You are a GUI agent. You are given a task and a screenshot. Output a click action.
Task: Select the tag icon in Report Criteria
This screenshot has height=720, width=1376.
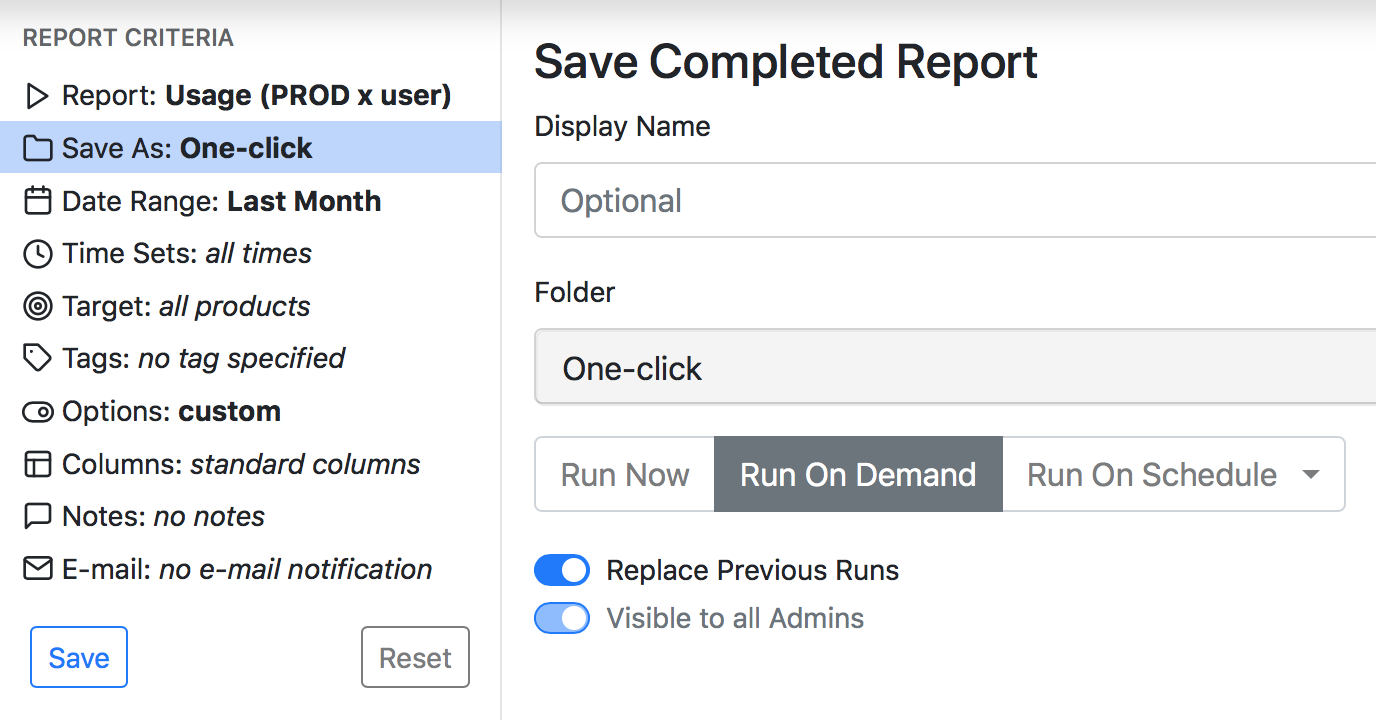pos(36,358)
